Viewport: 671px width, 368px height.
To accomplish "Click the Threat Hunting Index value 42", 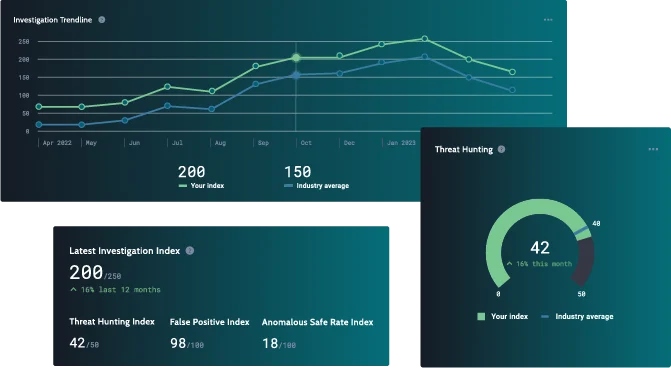I will (77, 343).
